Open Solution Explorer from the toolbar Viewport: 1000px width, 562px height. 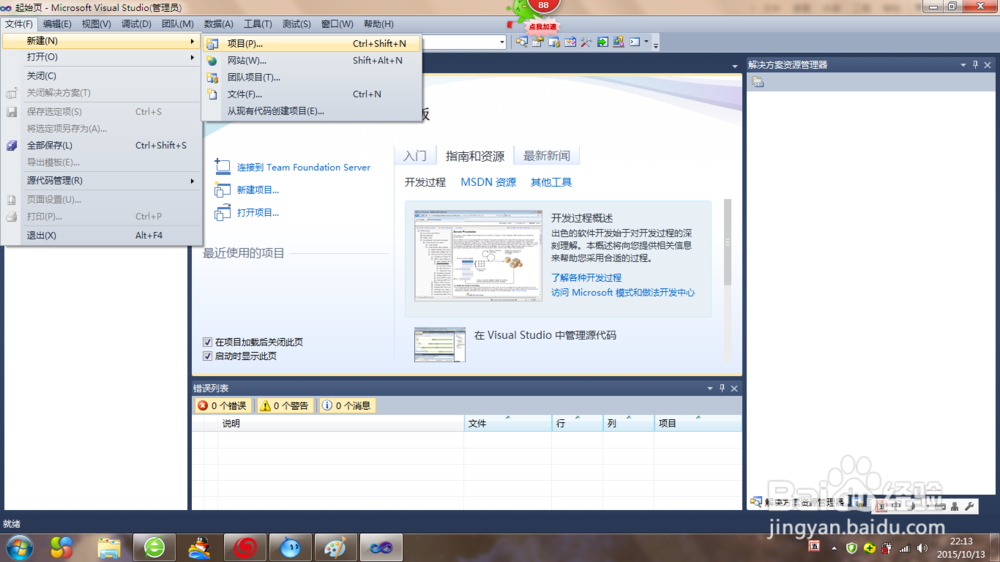(x=522, y=42)
